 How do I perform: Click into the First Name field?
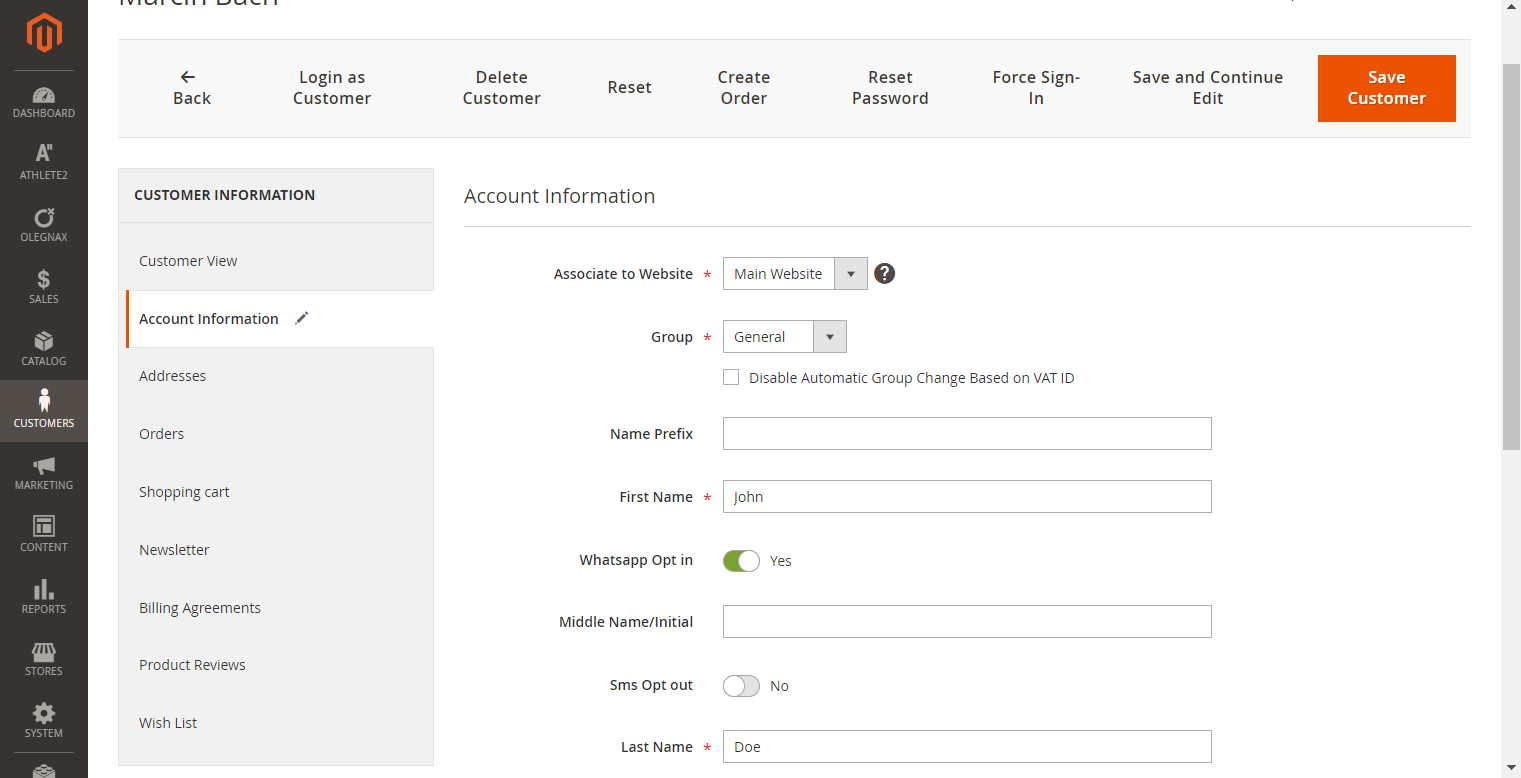966,497
